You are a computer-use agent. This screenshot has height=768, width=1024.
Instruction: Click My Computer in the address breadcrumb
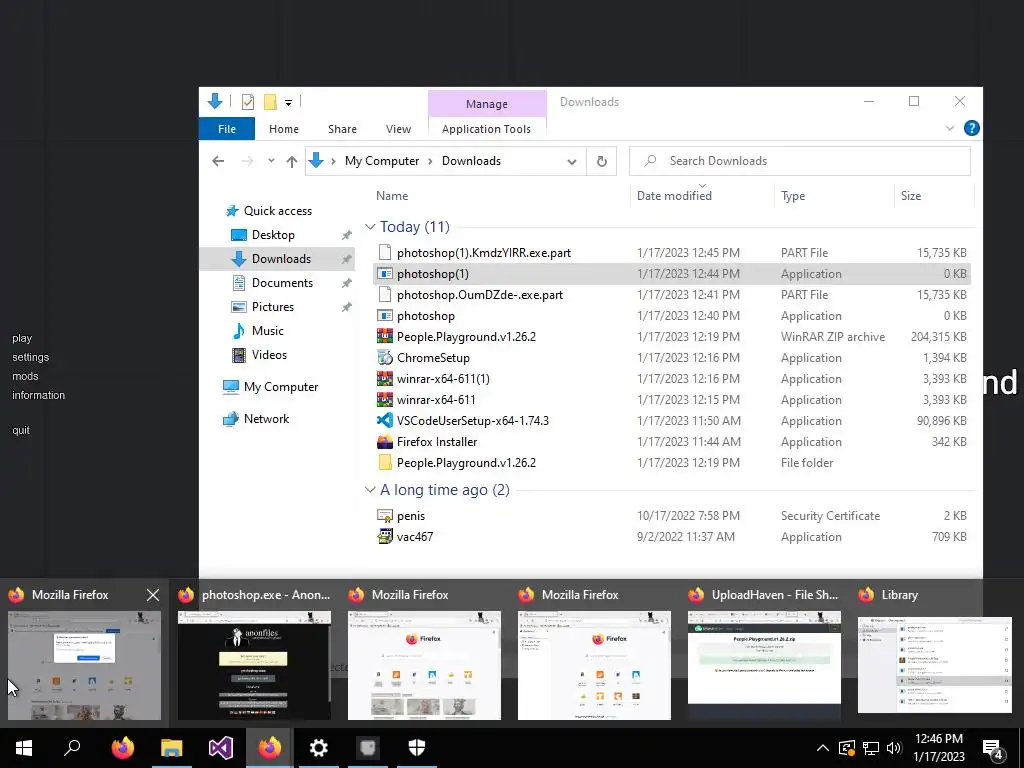tap(382, 161)
